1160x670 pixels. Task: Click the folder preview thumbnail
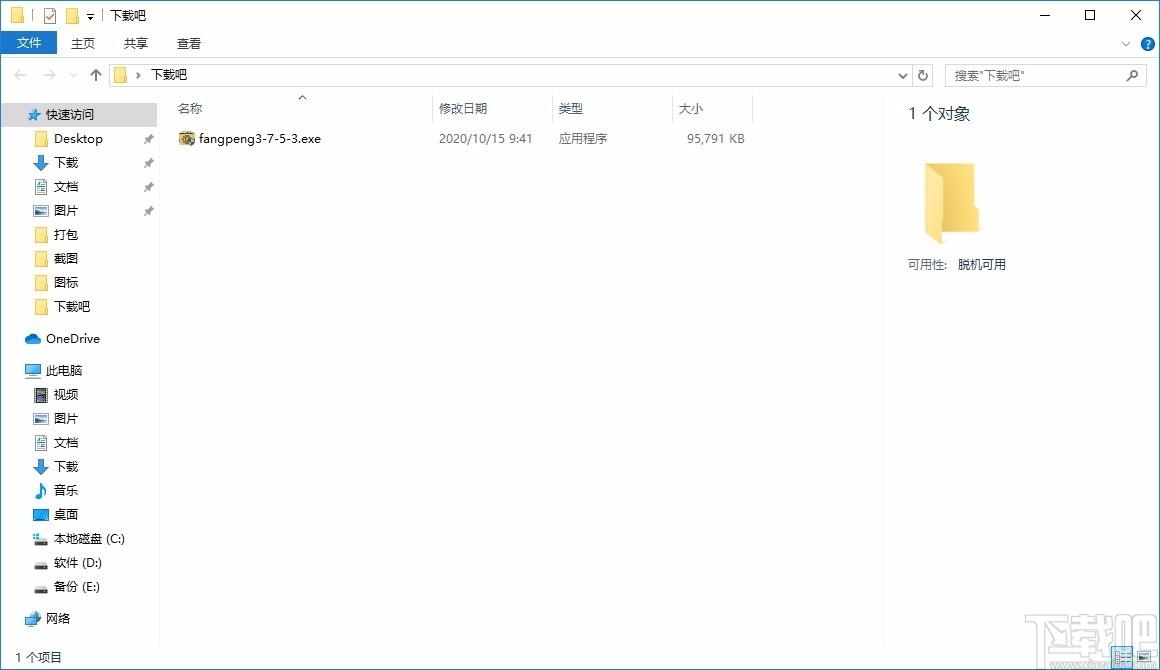point(952,203)
